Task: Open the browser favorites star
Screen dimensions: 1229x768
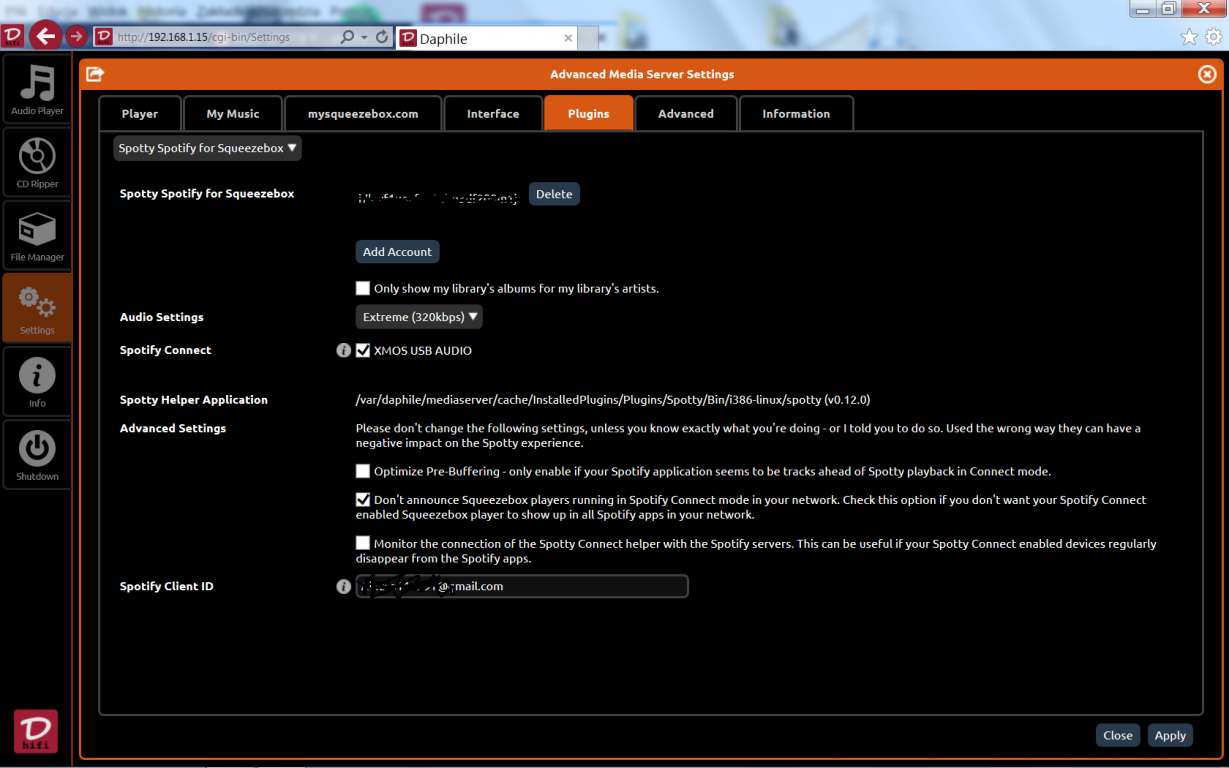Action: (1189, 37)
